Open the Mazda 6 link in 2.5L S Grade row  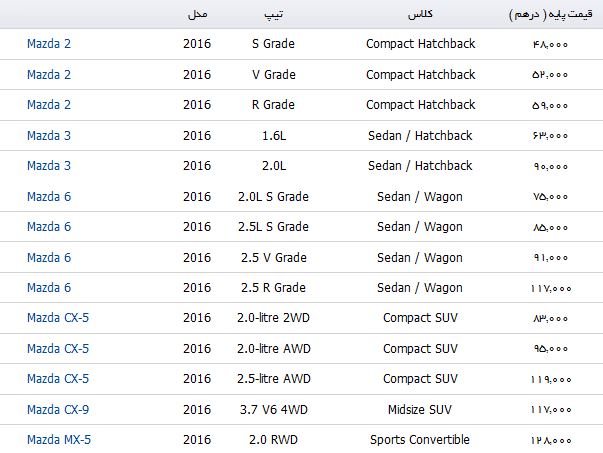49,227
